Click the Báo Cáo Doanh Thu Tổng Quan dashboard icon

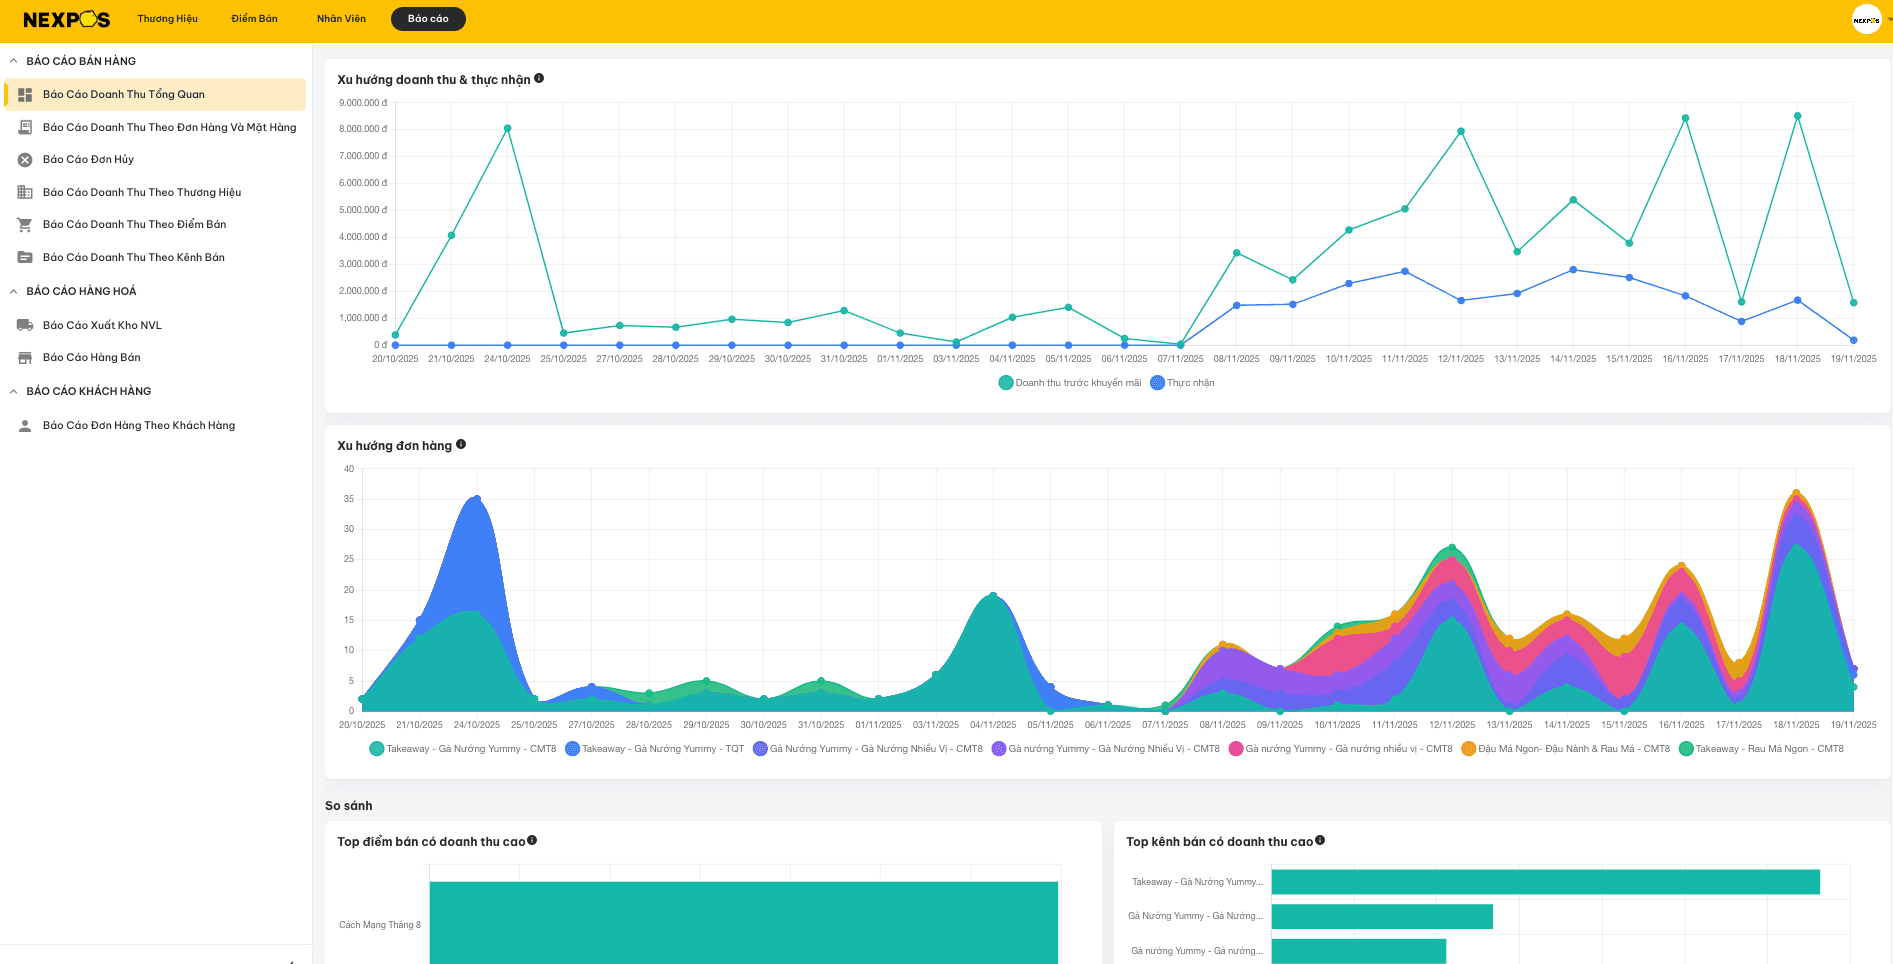tap(25, 95)
